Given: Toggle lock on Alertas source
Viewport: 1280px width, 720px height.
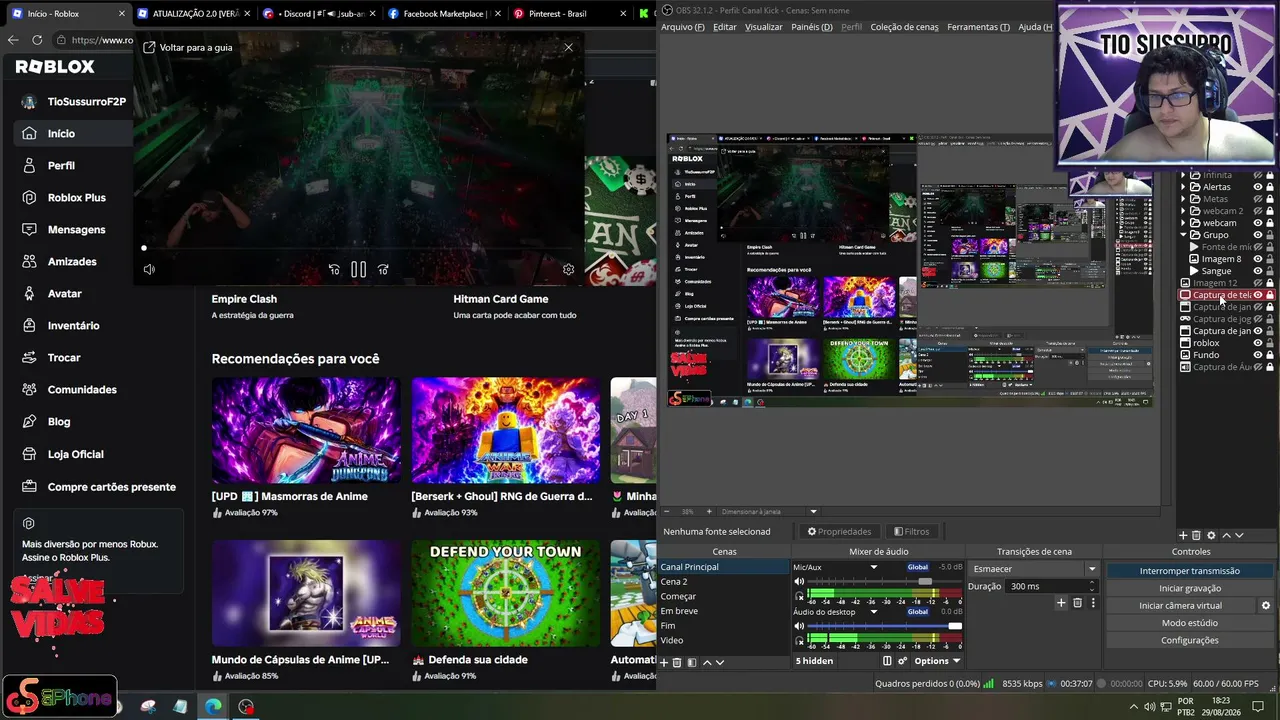Looking at the screenshot, I should [1270, 187].
